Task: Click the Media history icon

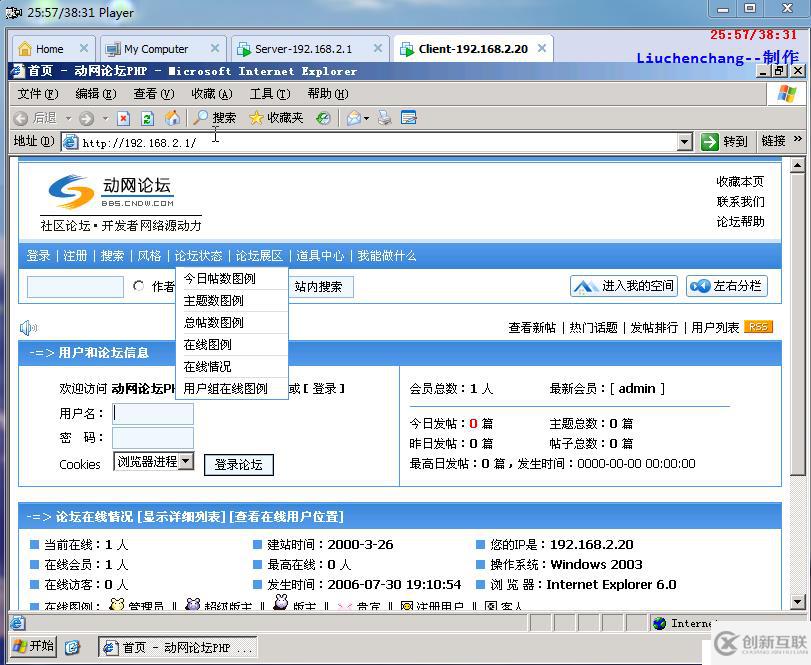Action: [323, 118]
